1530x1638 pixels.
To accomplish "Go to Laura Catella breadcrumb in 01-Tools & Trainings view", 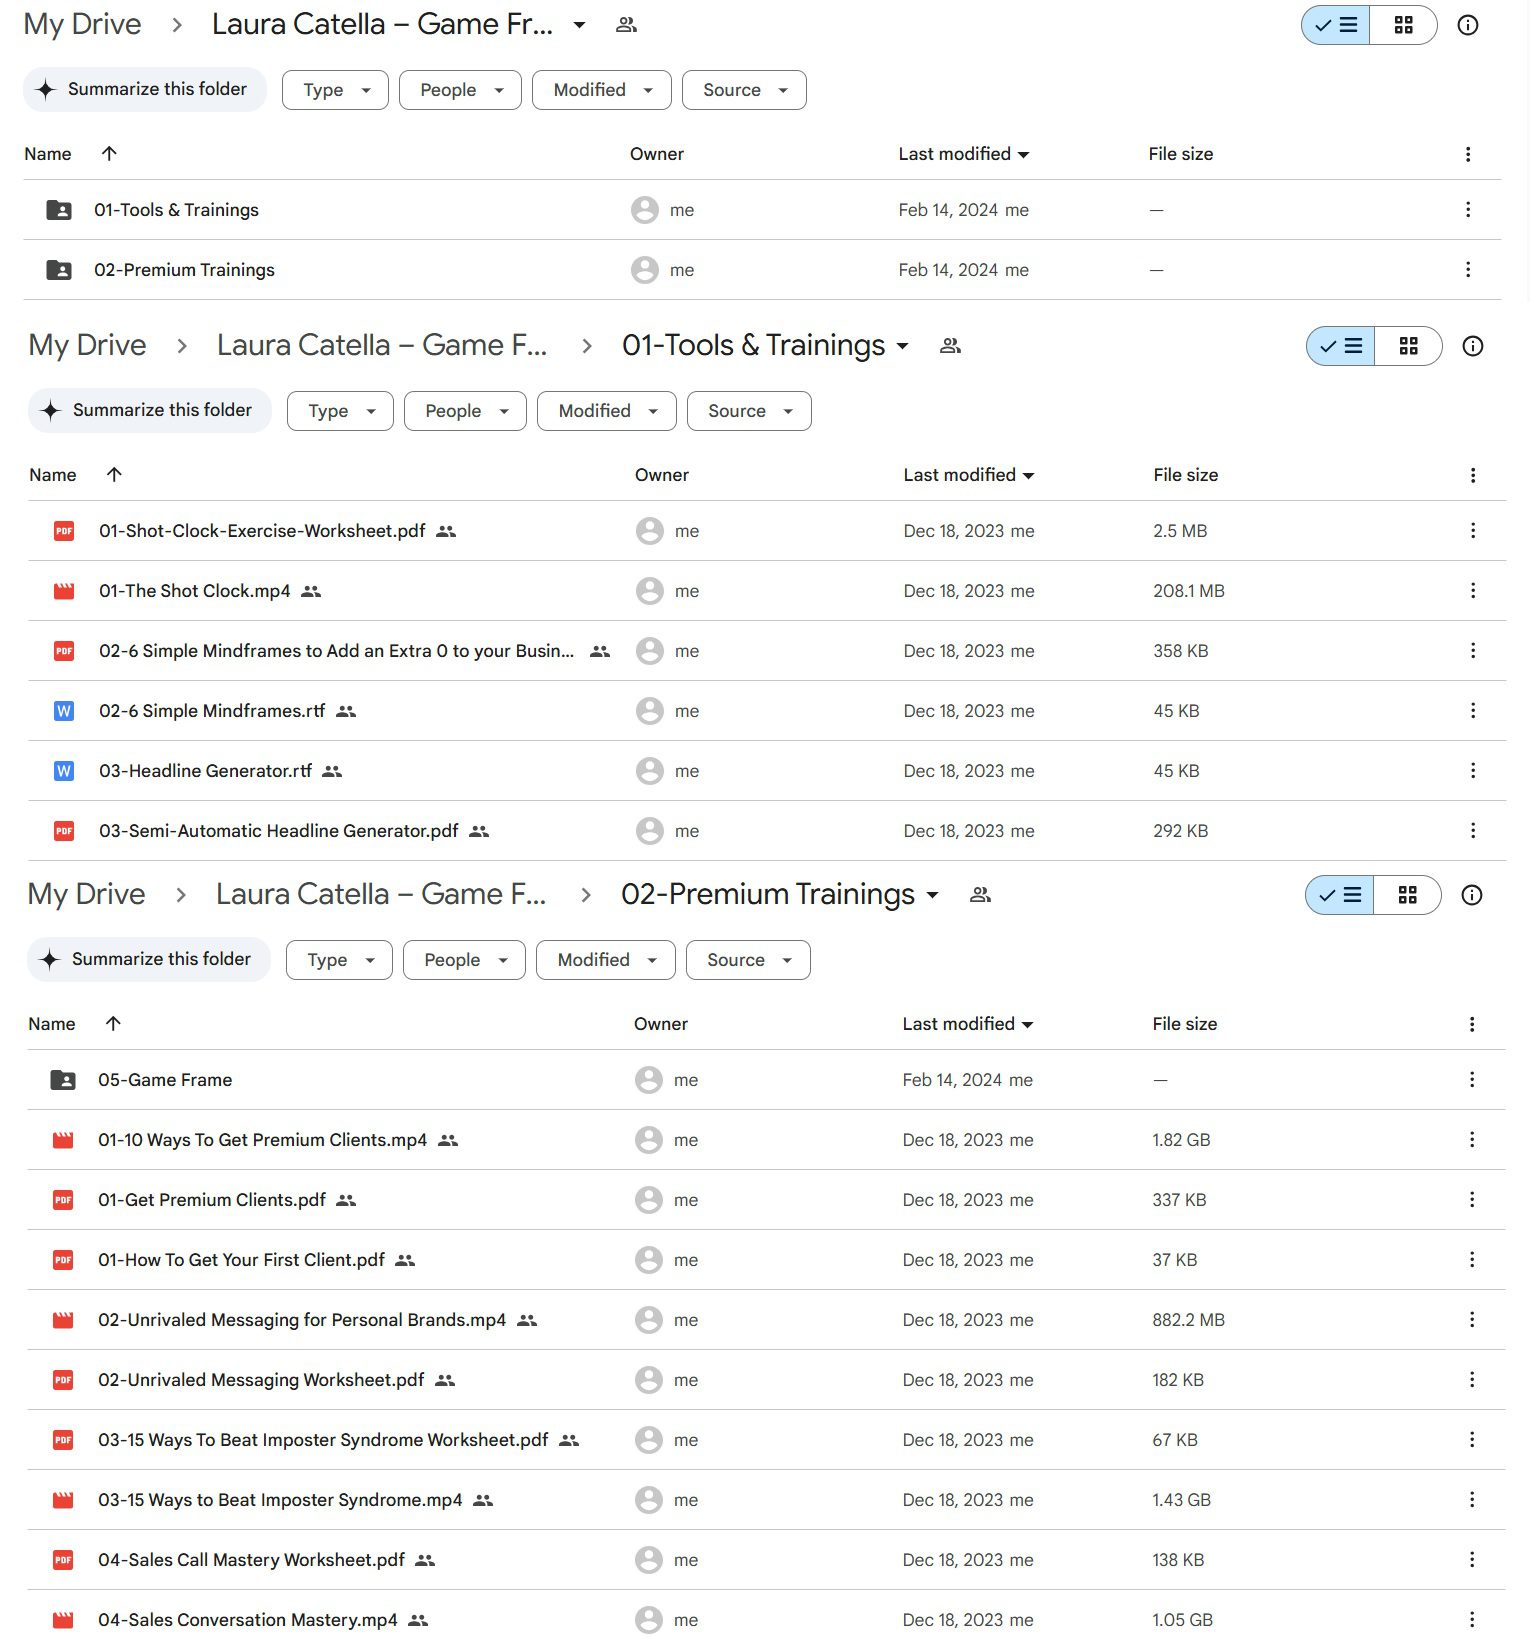I will pos(382,345).
